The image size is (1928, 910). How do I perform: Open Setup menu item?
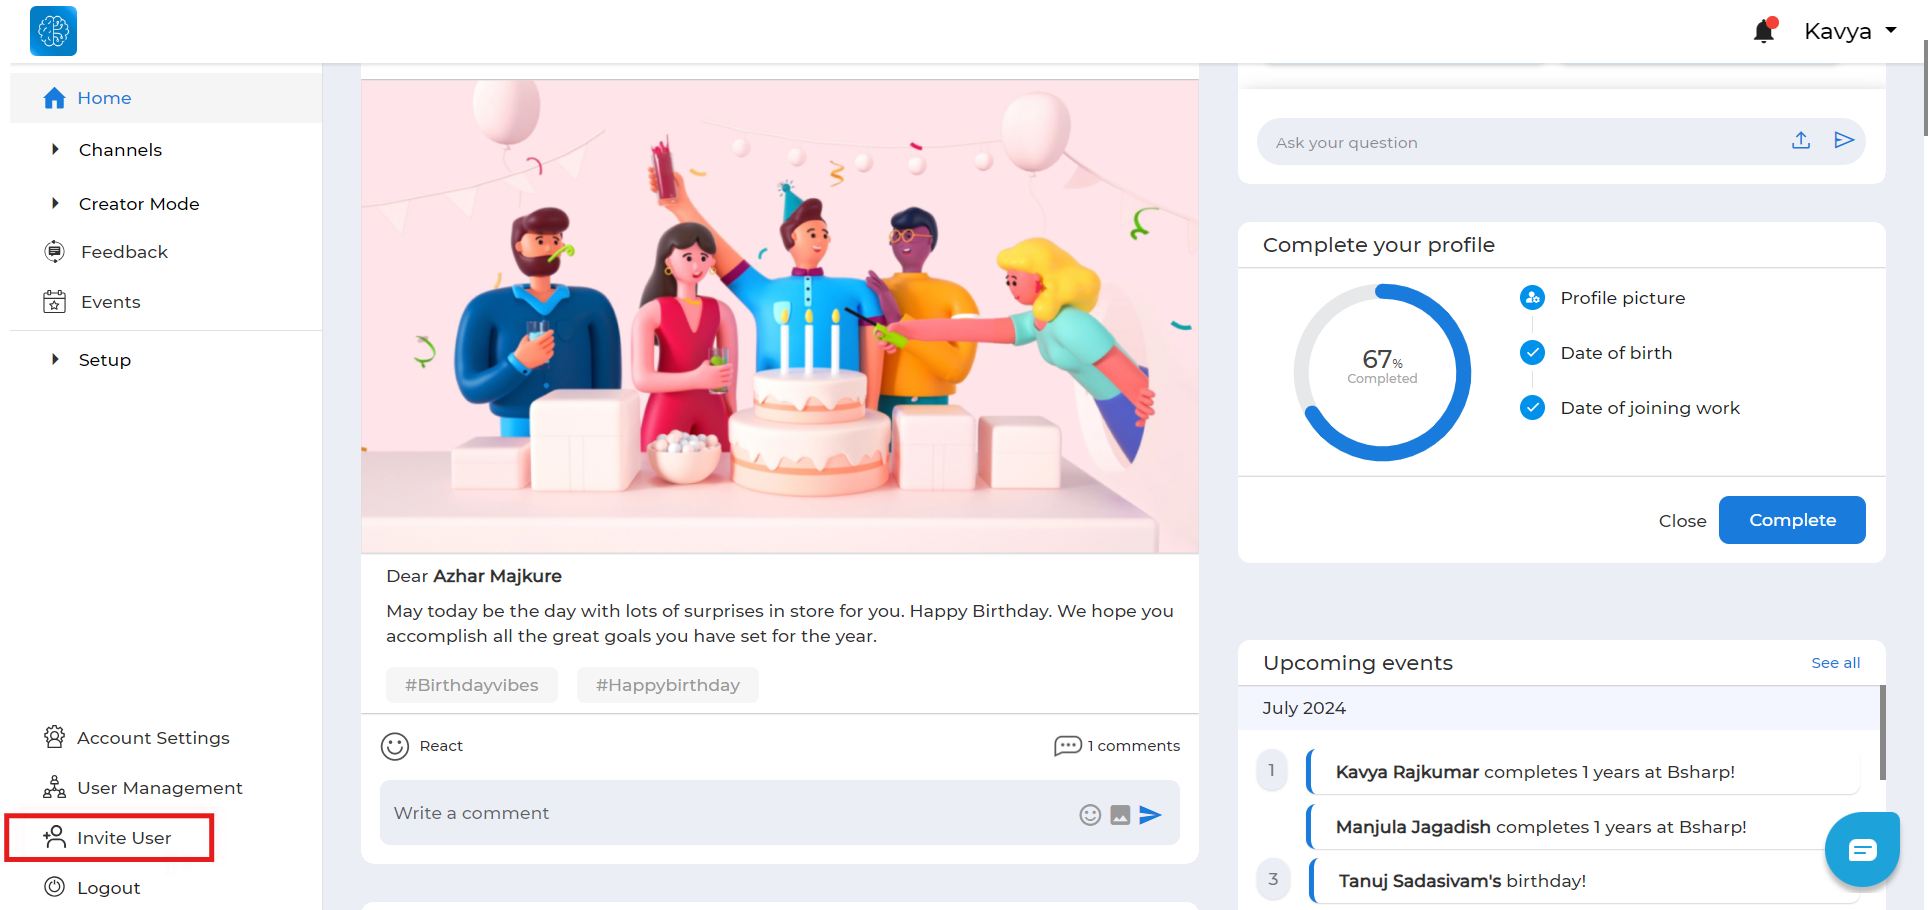coord(105,360)
